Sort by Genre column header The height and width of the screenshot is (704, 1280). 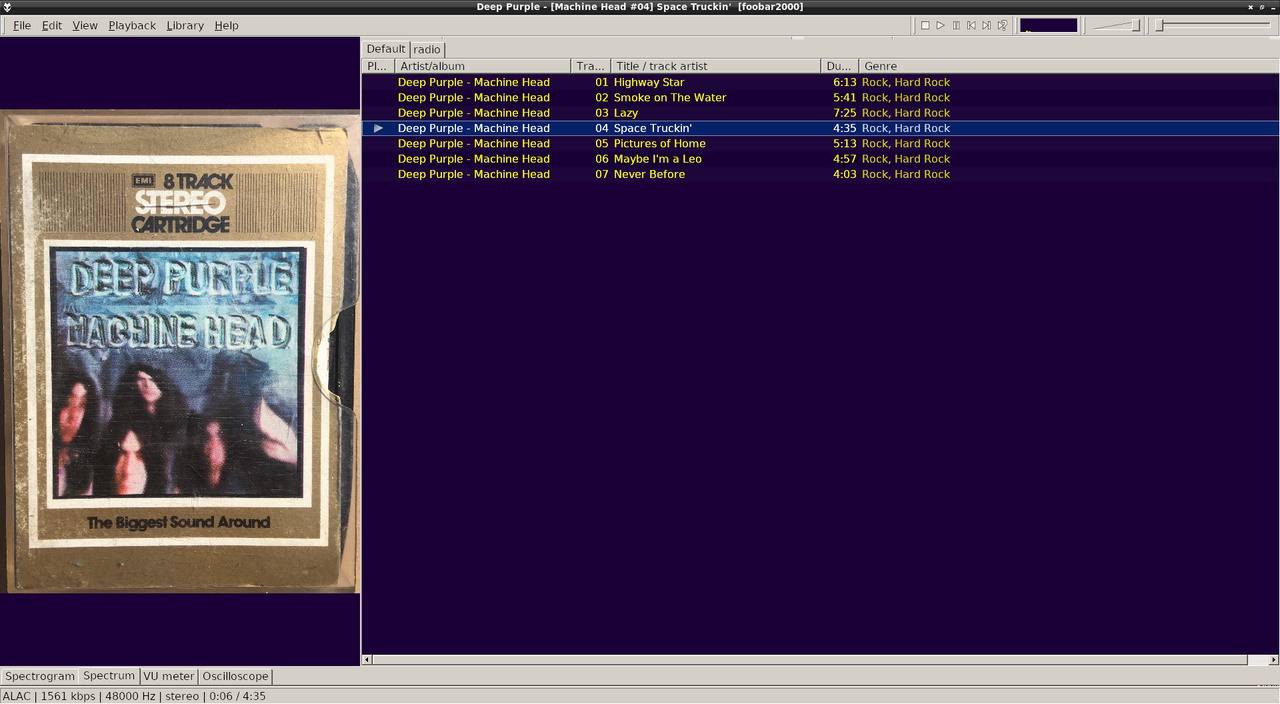1069,66
